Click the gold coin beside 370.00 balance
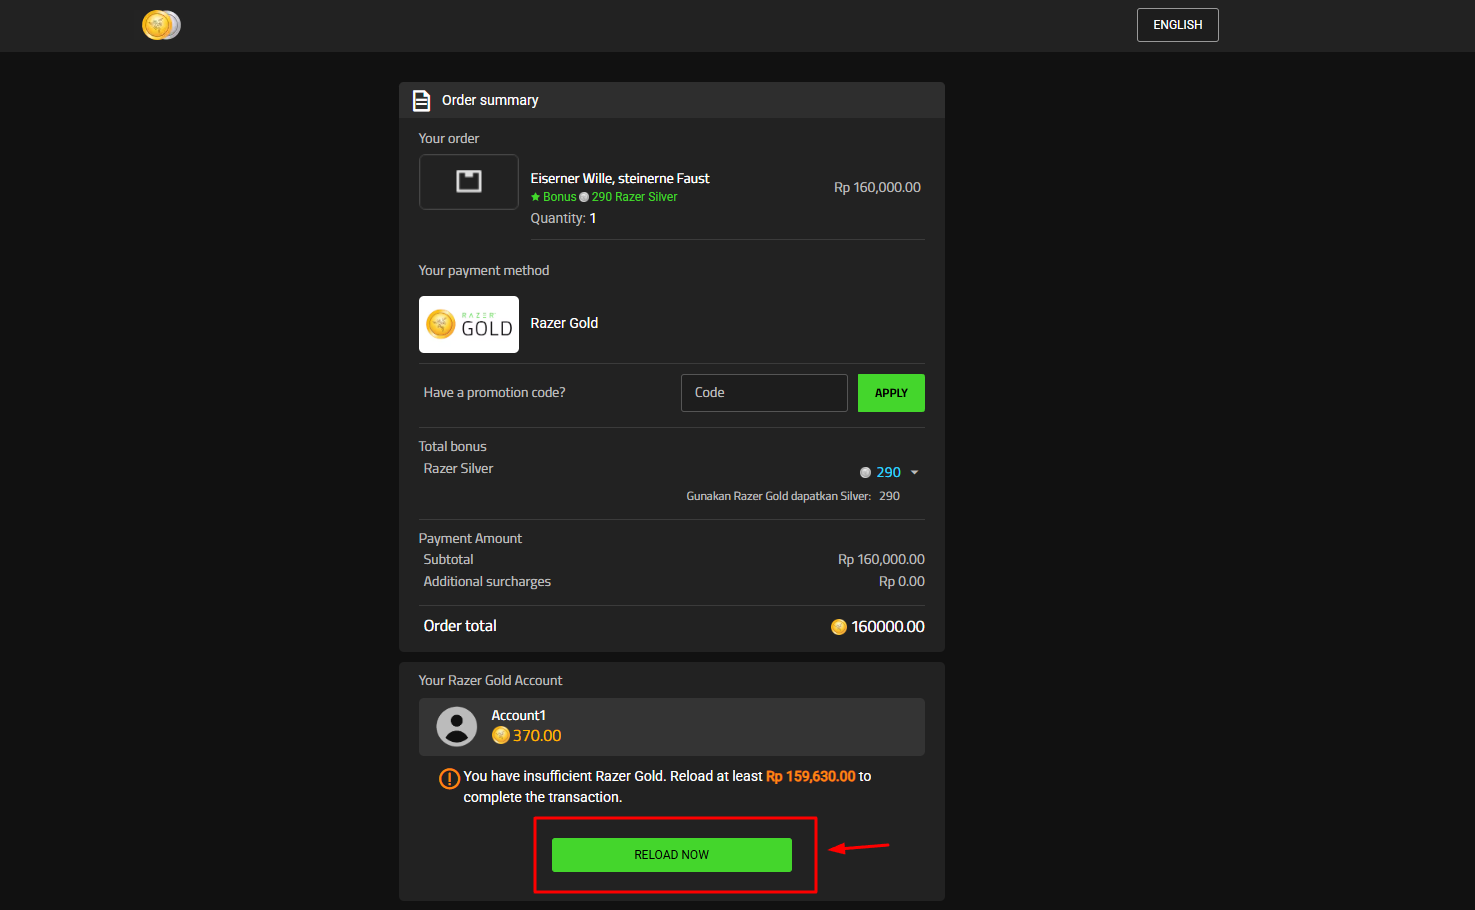 [501, 736]
